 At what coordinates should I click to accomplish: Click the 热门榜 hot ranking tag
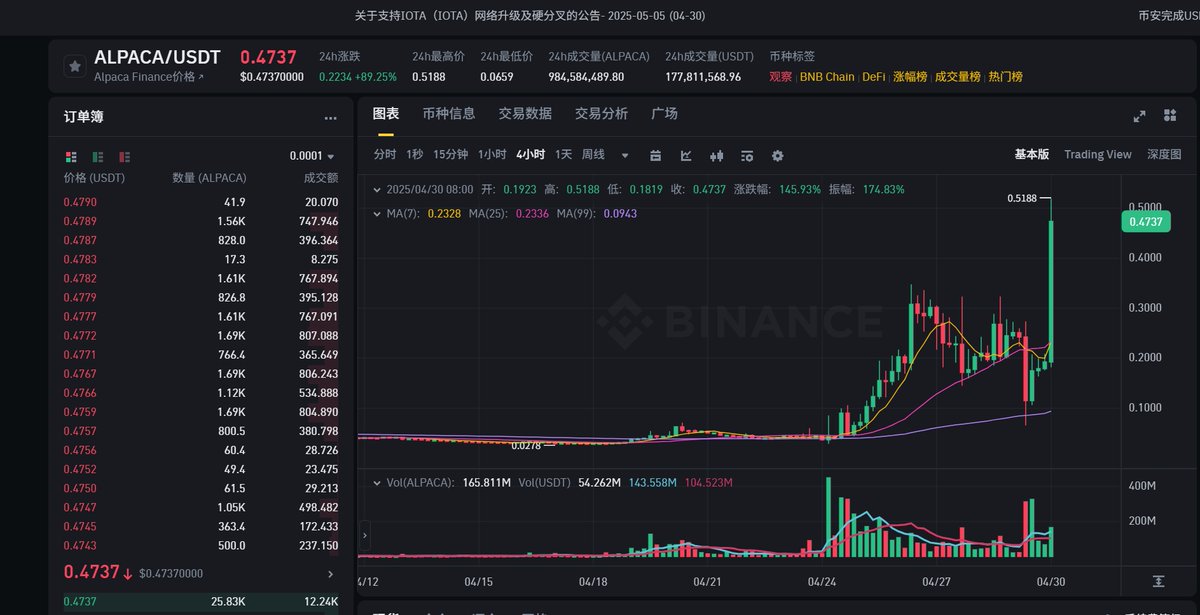1006,77
